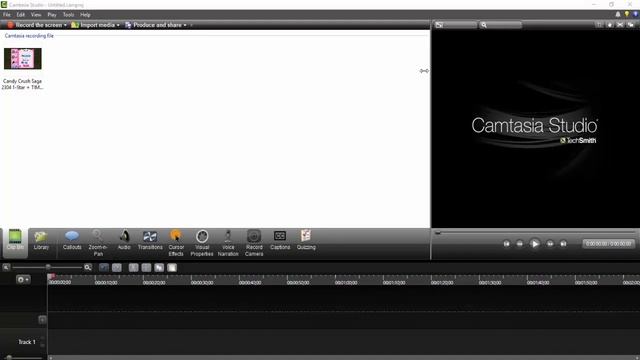The width and height of the screenshot is (640, 360).
Task: Click Record the screen button
Action: click(x=34, y=25)
